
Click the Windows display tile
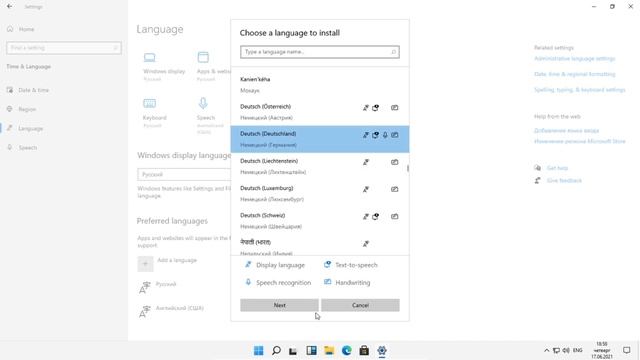(164, 67)
